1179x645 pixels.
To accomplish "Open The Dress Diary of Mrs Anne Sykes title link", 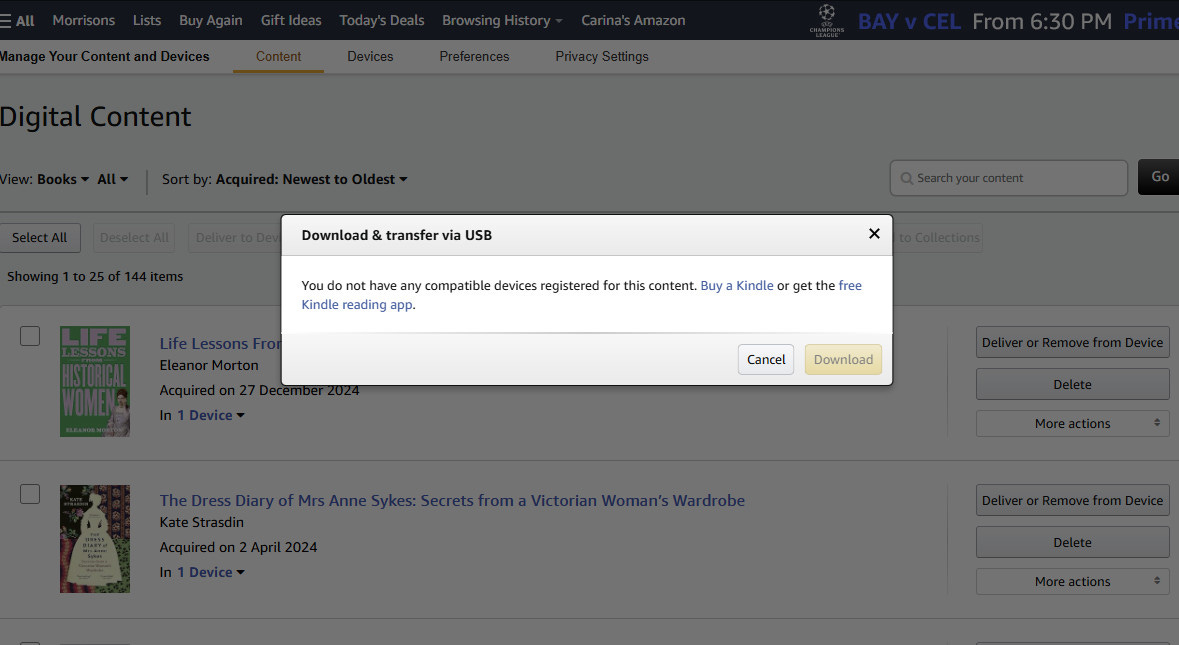I will [x=452, y=501].
